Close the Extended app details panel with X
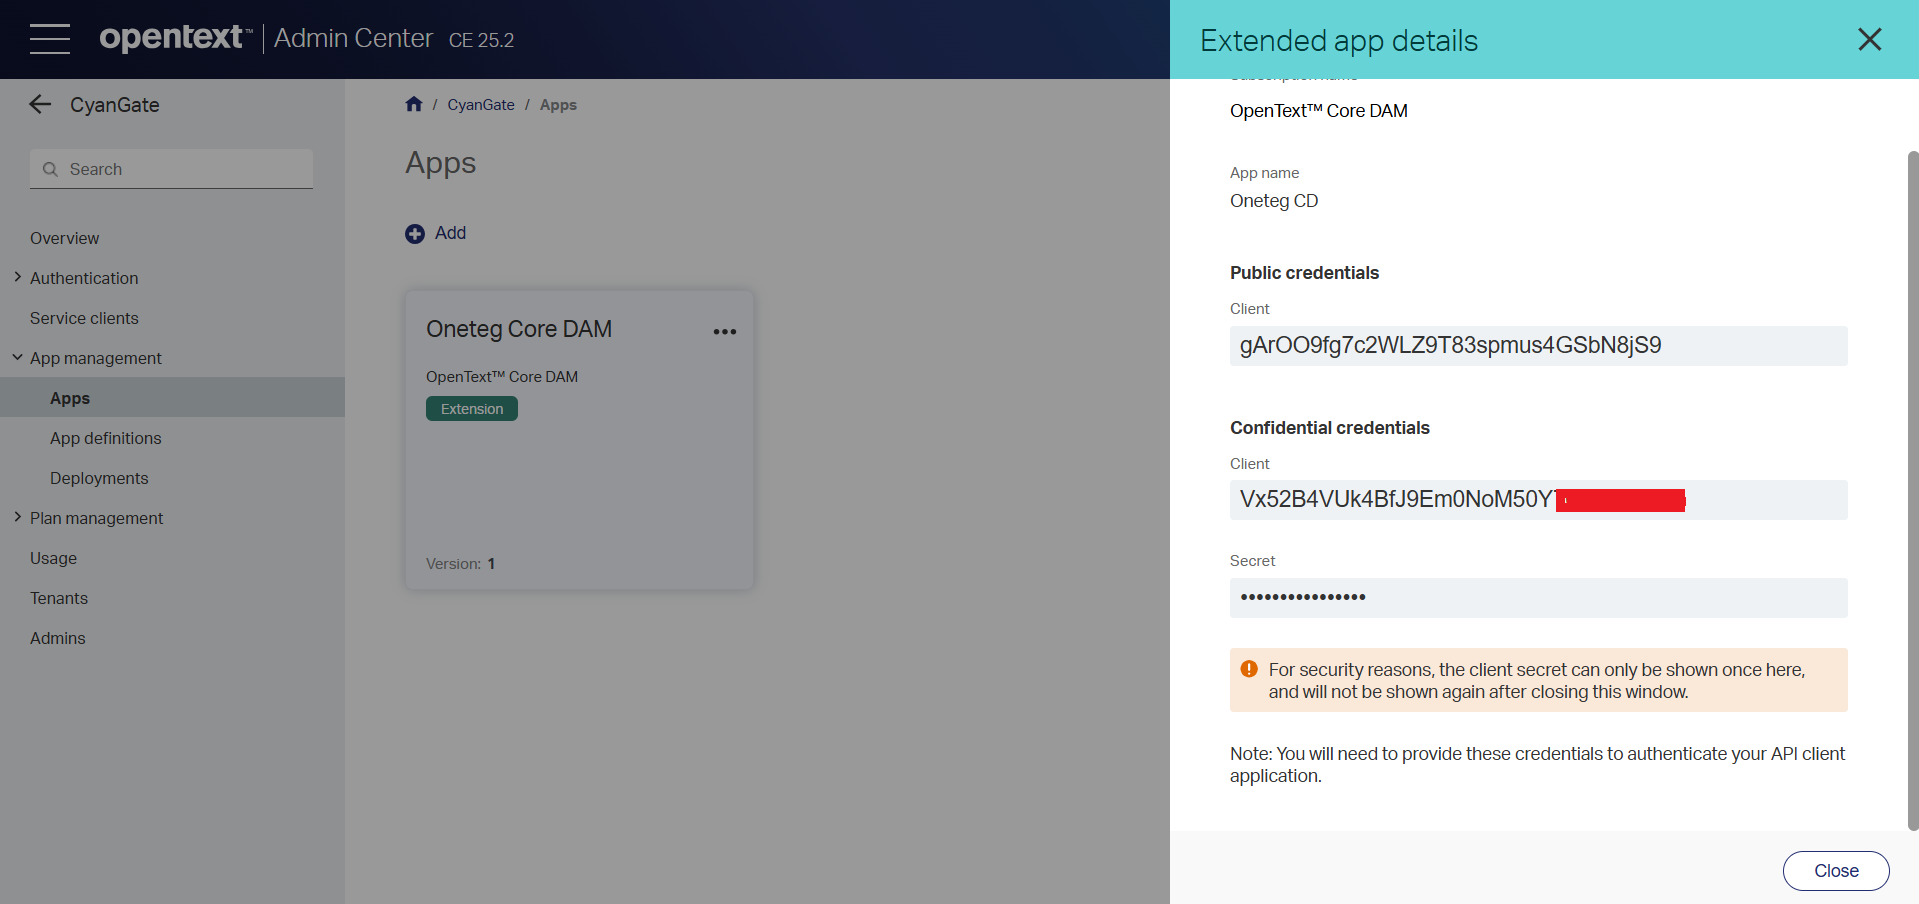Image resolution: width=1919 pixels, height=904 pixels. [1869, 40]
